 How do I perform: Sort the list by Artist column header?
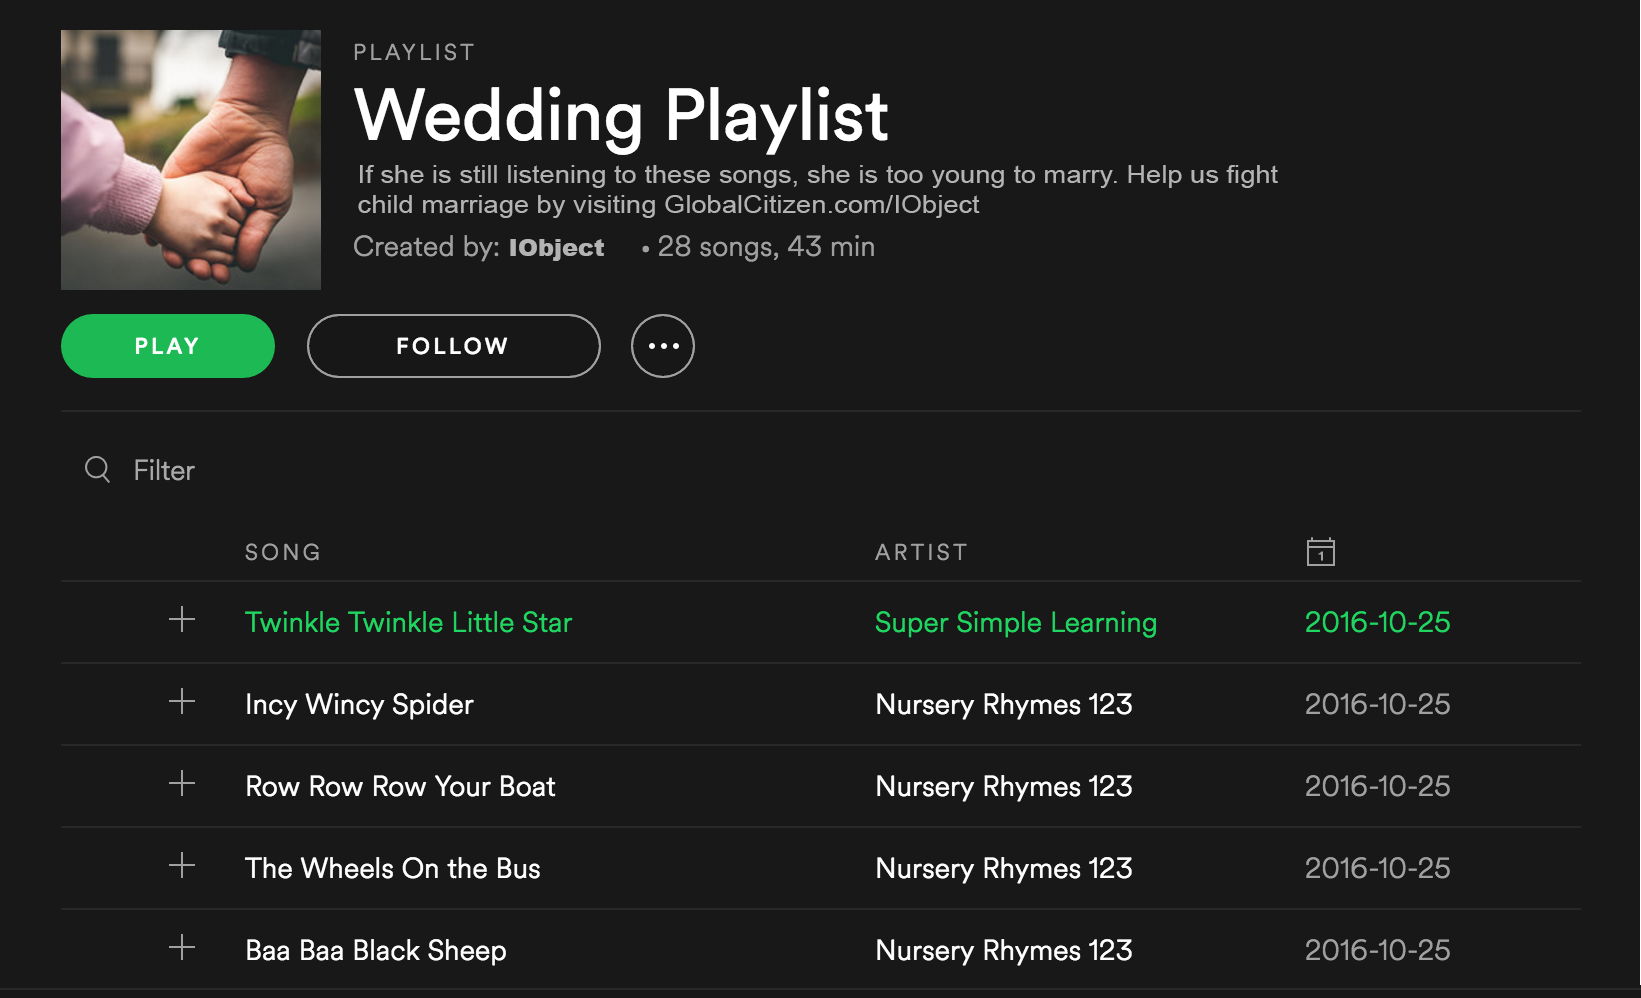(x=921, y=552)
